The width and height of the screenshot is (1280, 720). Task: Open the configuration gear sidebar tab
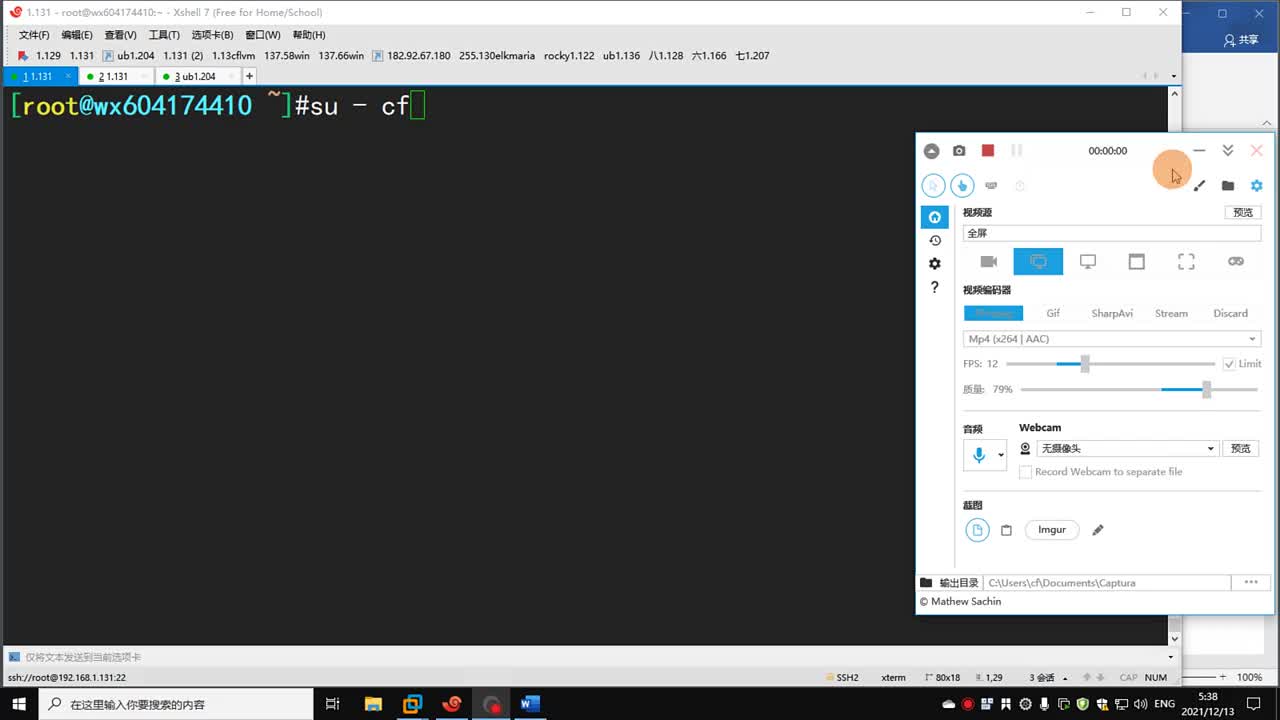[x=935, y=264]
